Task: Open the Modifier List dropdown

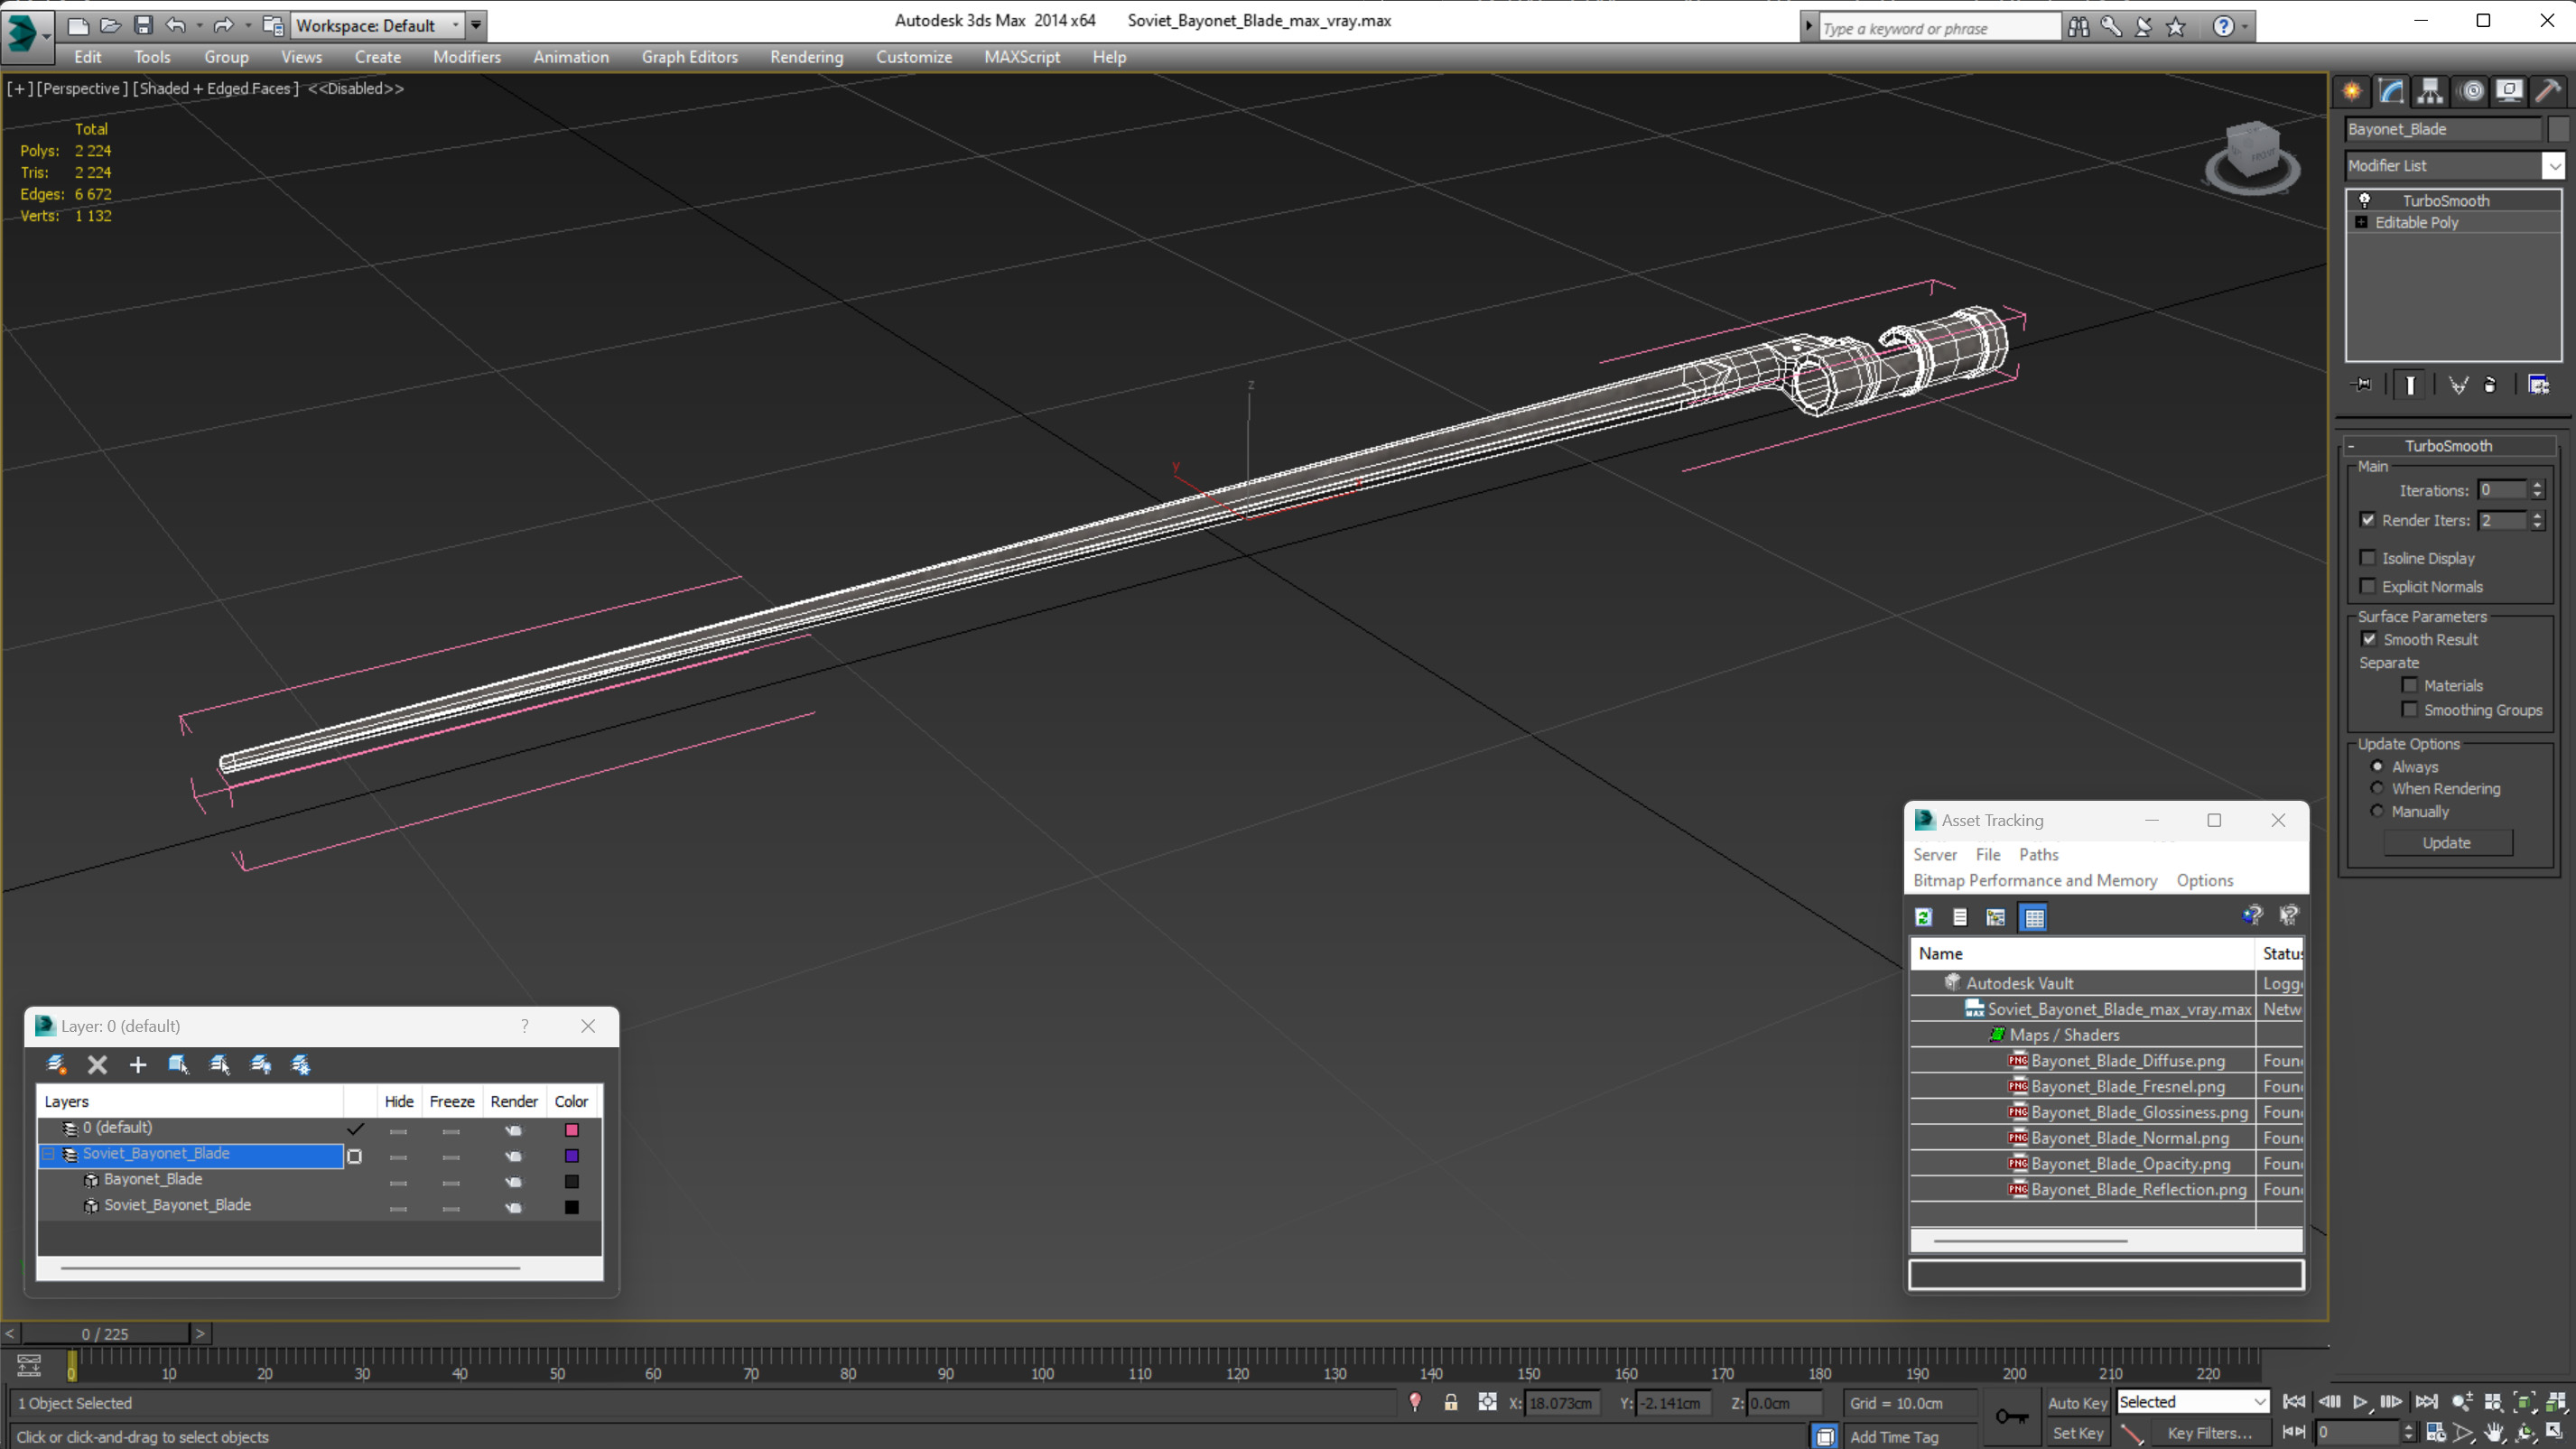Action: pyautogui.click(x=2553, y=166)
